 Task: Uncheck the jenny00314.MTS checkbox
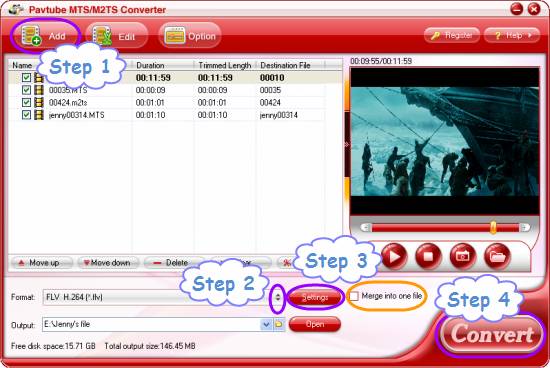(26, 115)
